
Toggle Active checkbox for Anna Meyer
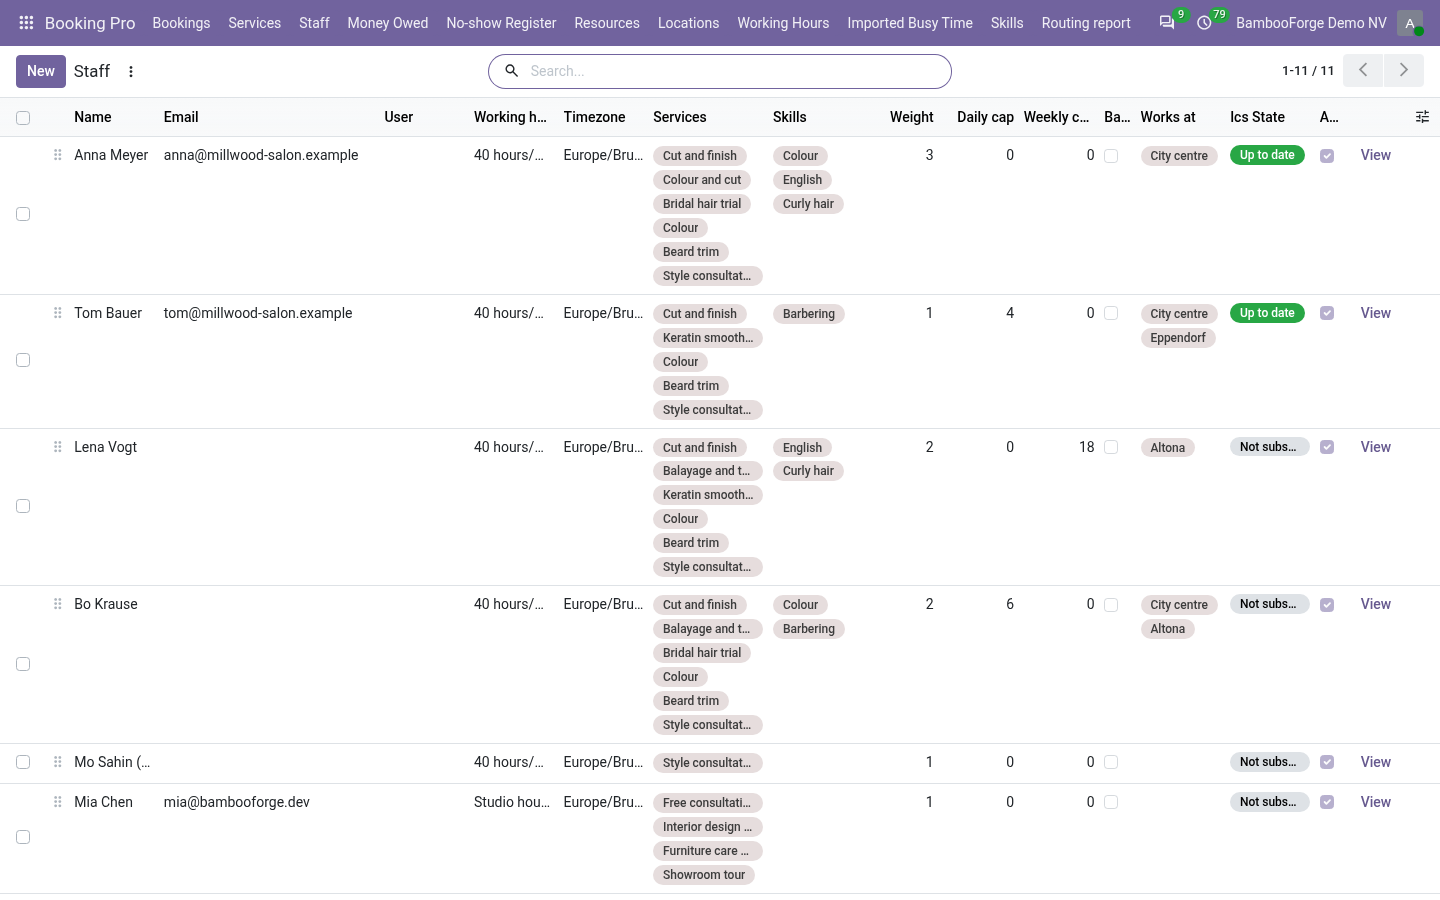pos(1327,156)
